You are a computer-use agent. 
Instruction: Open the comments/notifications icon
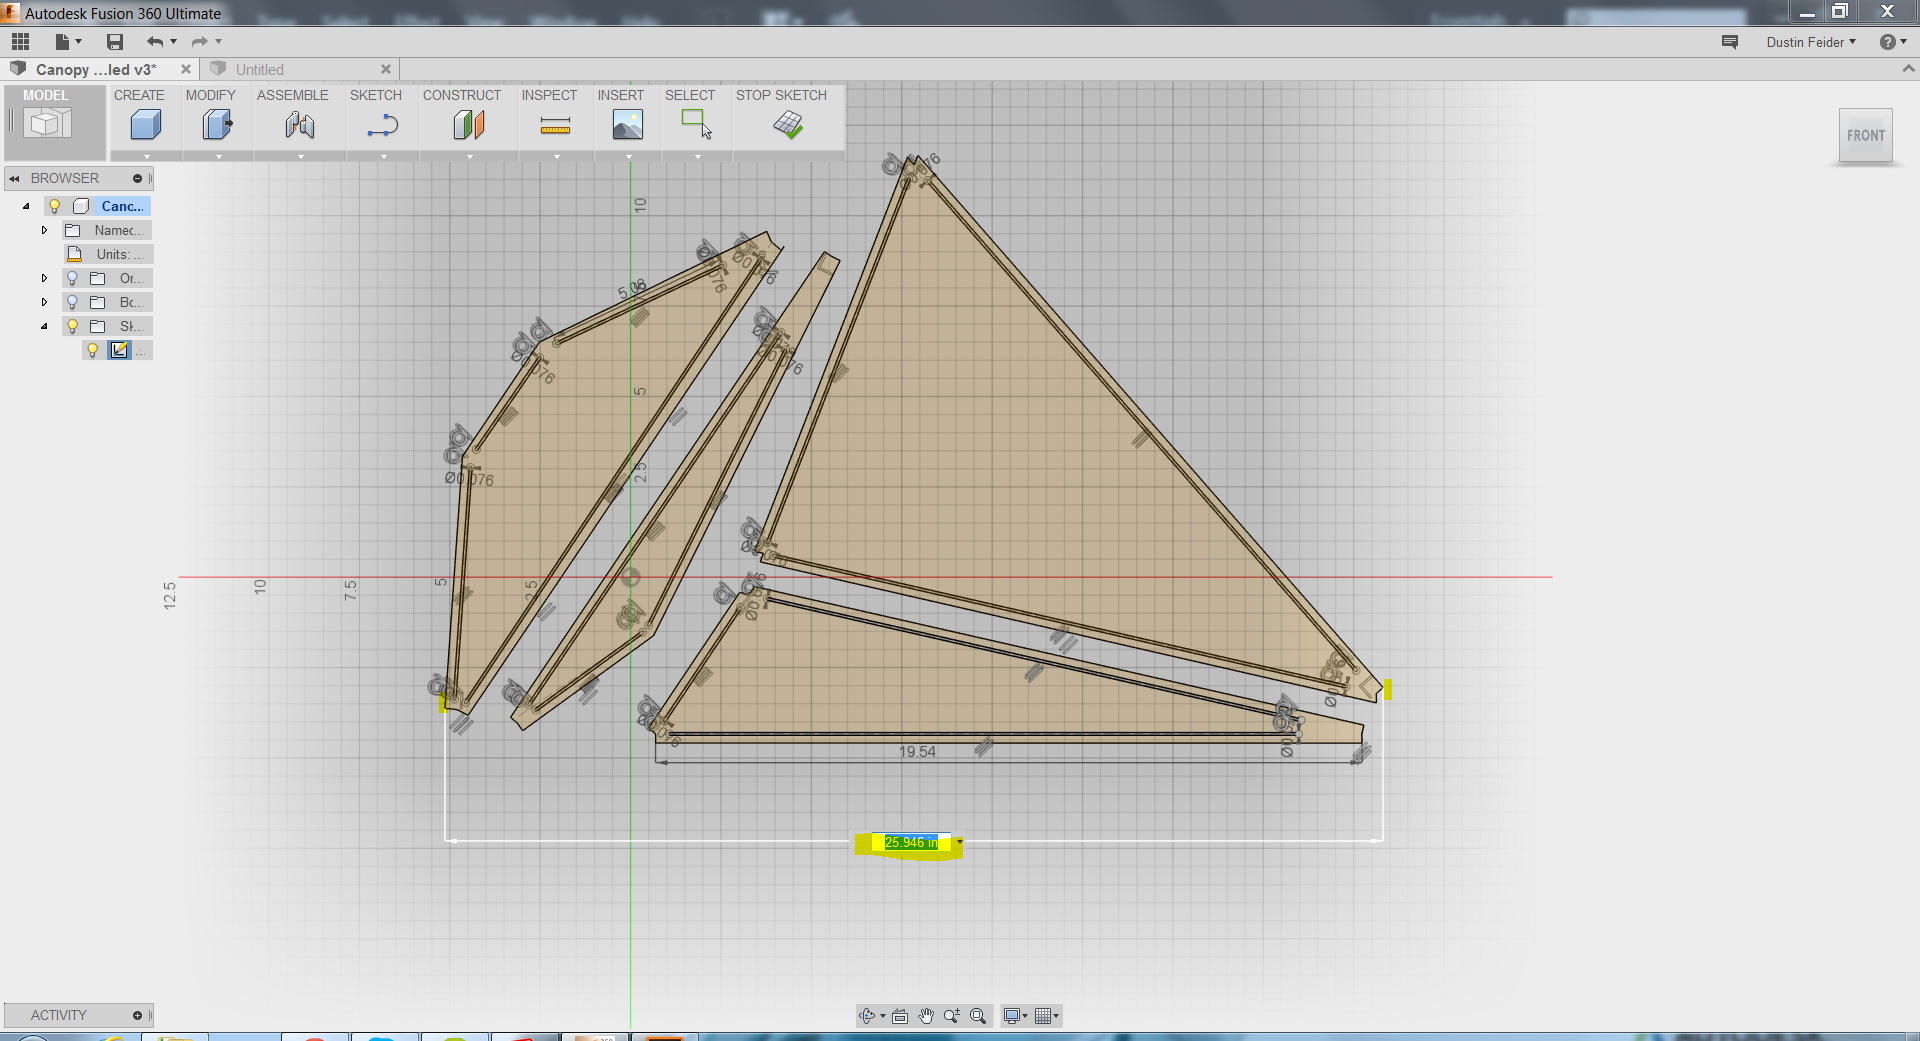(1730, 41)
